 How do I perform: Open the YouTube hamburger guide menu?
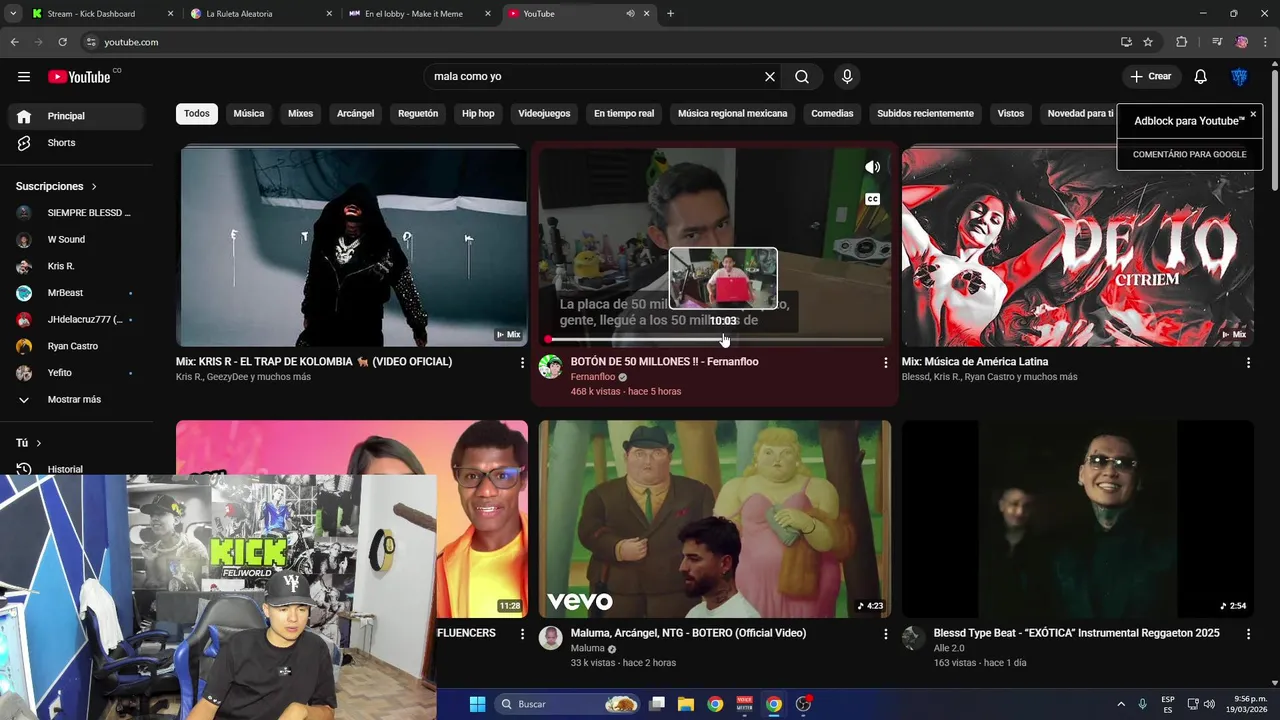(24, 77)
